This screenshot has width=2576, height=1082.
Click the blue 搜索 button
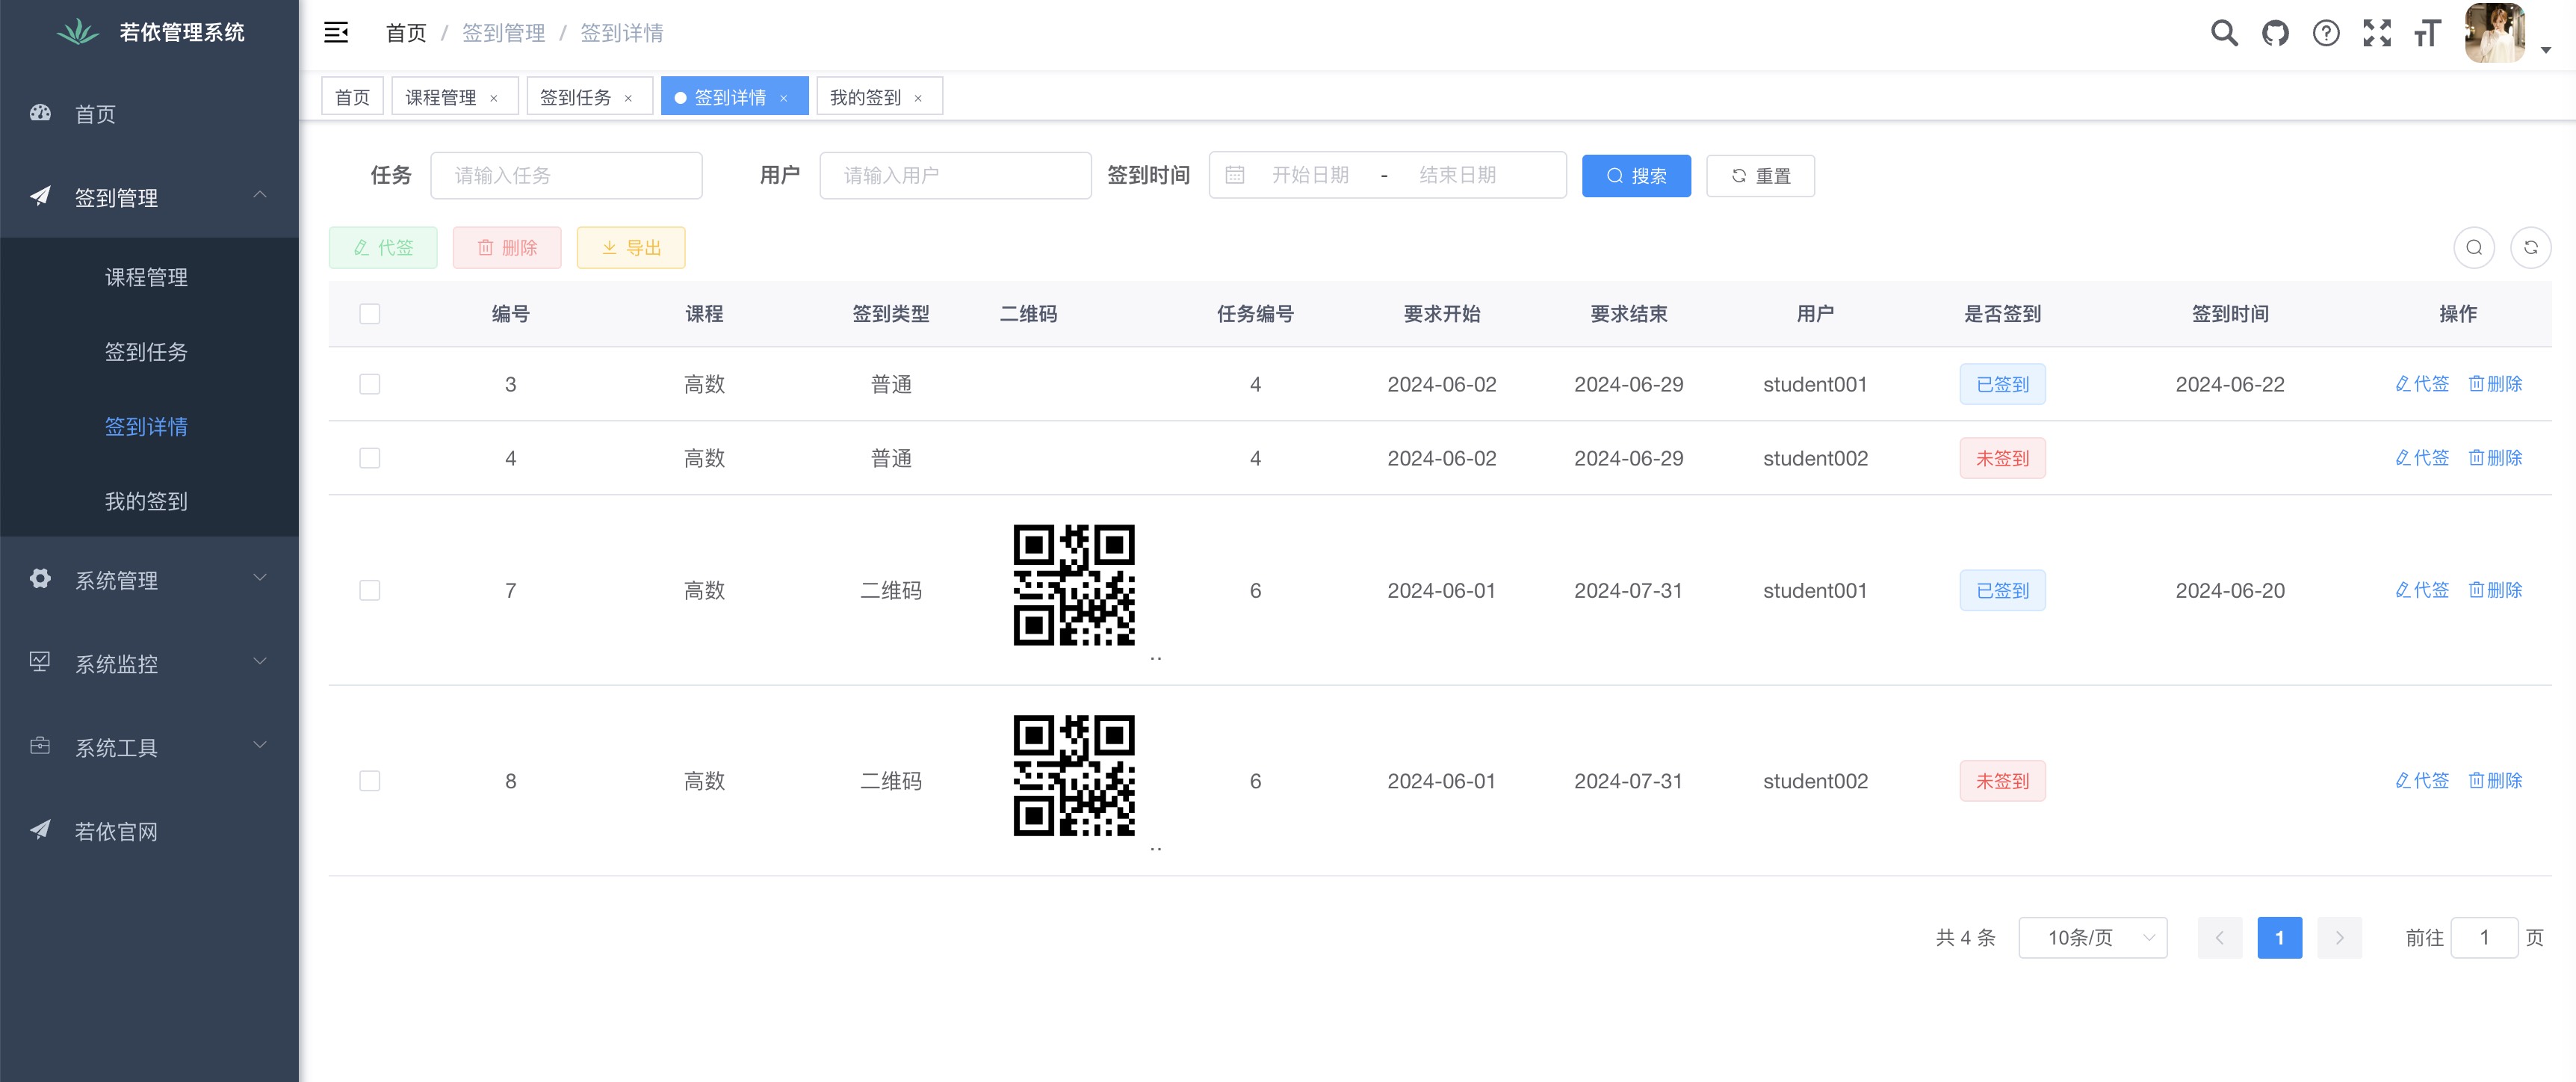pyautogui.click(x=1636, y=176)
